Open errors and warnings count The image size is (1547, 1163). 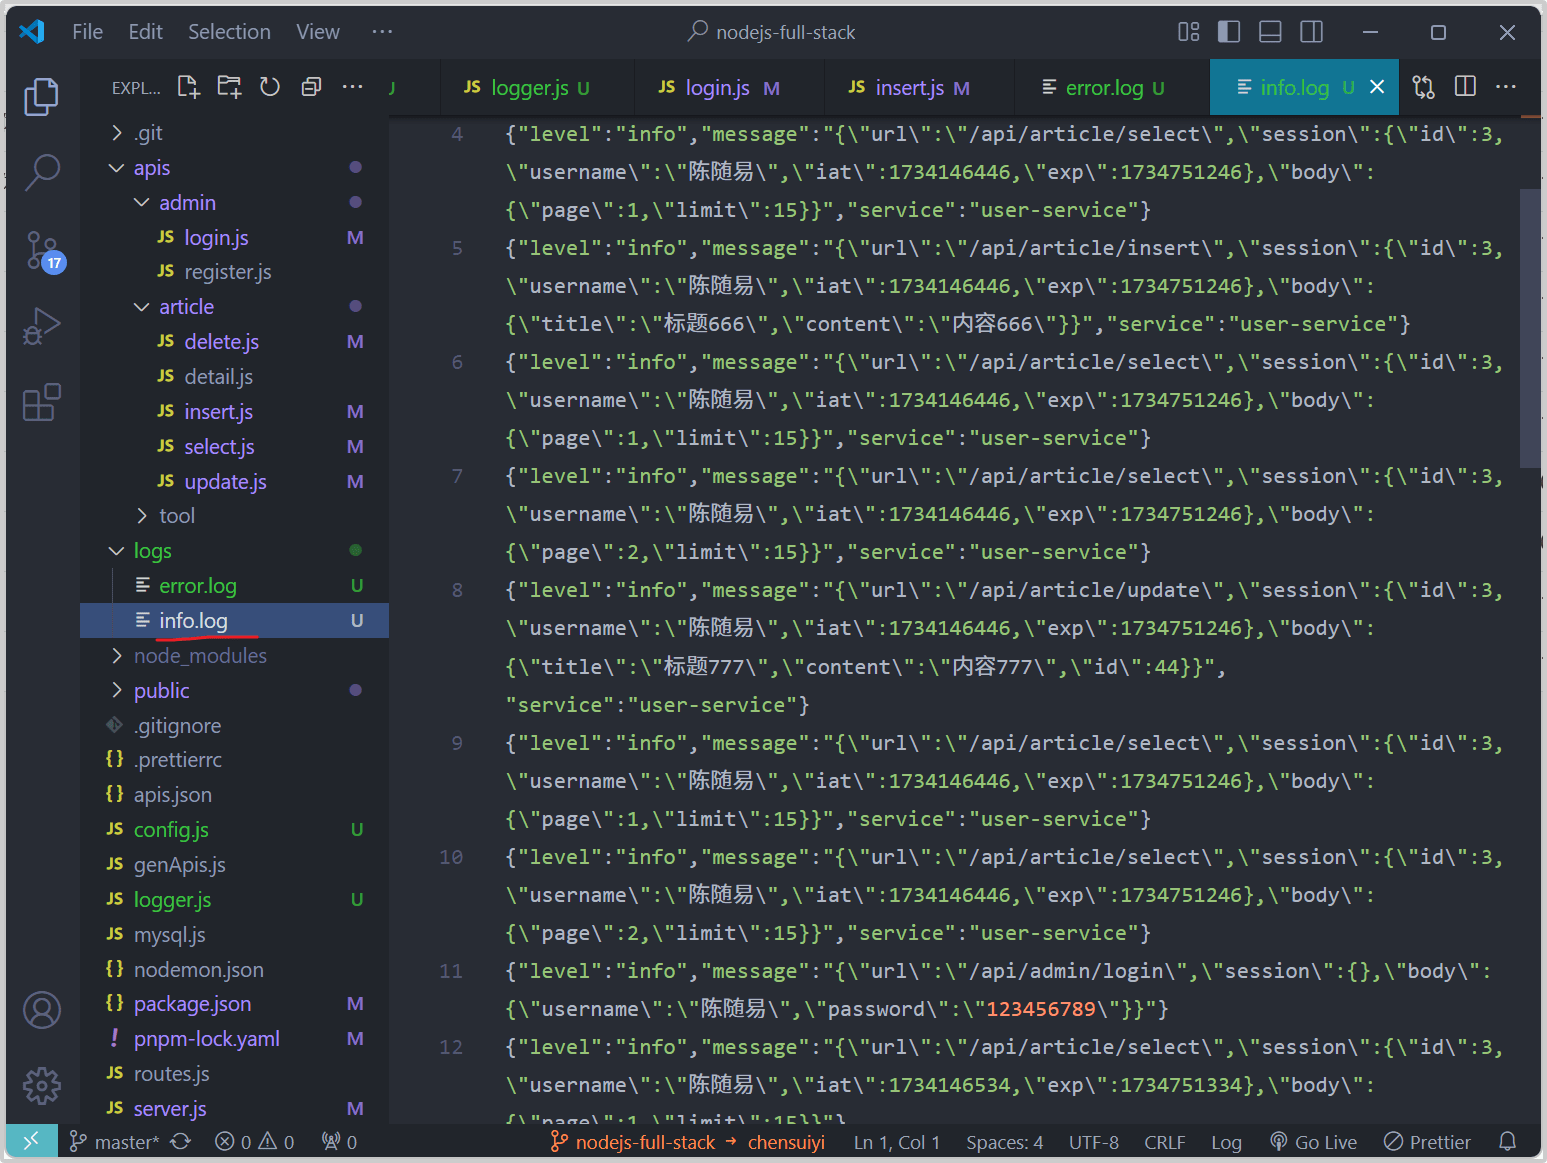click(x=254, y=1141)
